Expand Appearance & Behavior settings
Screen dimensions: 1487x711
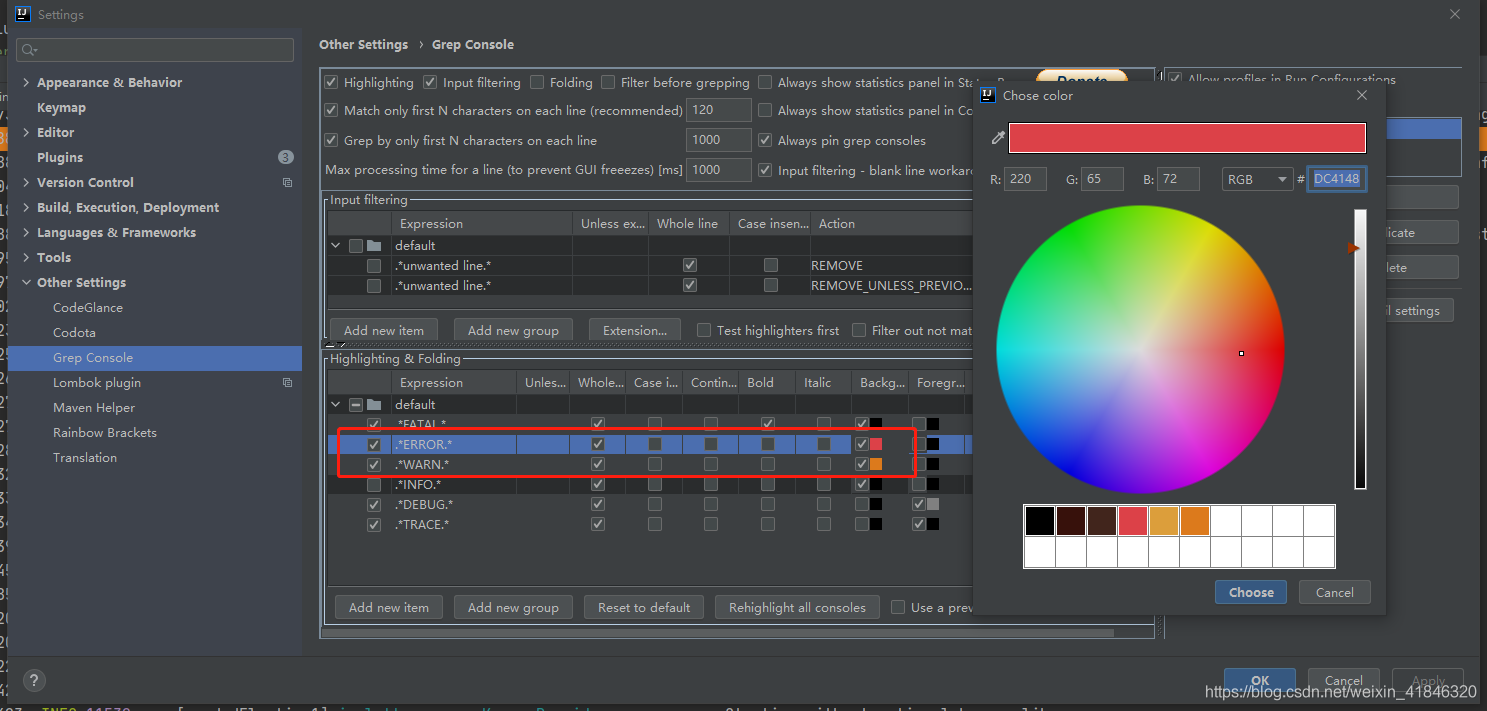[26, 83]
